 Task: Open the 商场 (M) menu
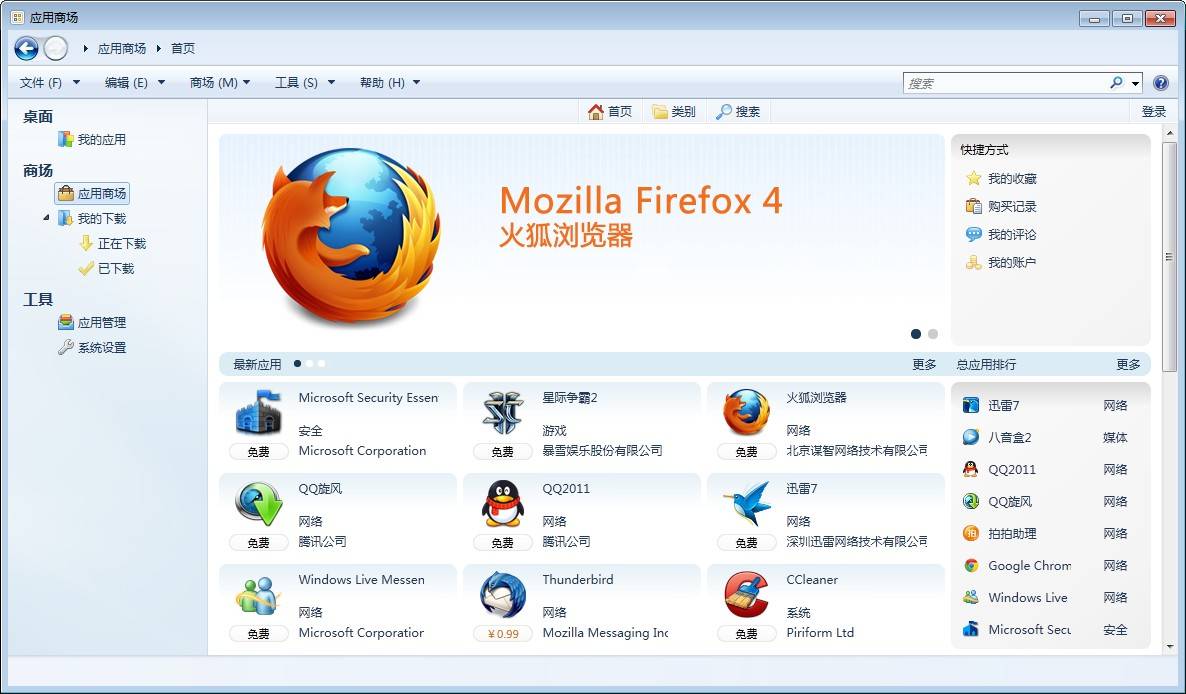point(220,83)
